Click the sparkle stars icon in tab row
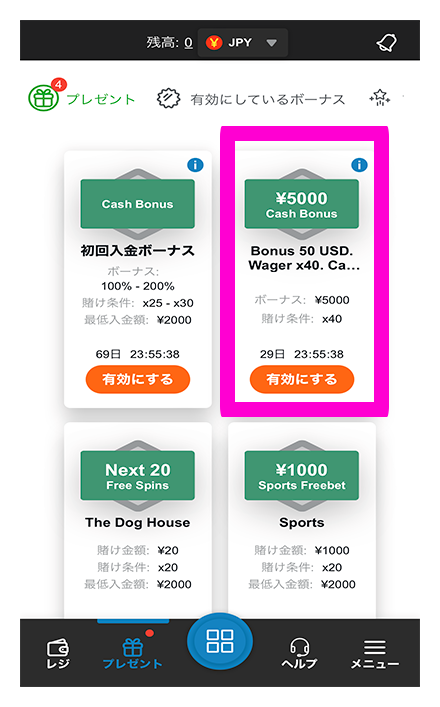 click(x=380, y=97)
